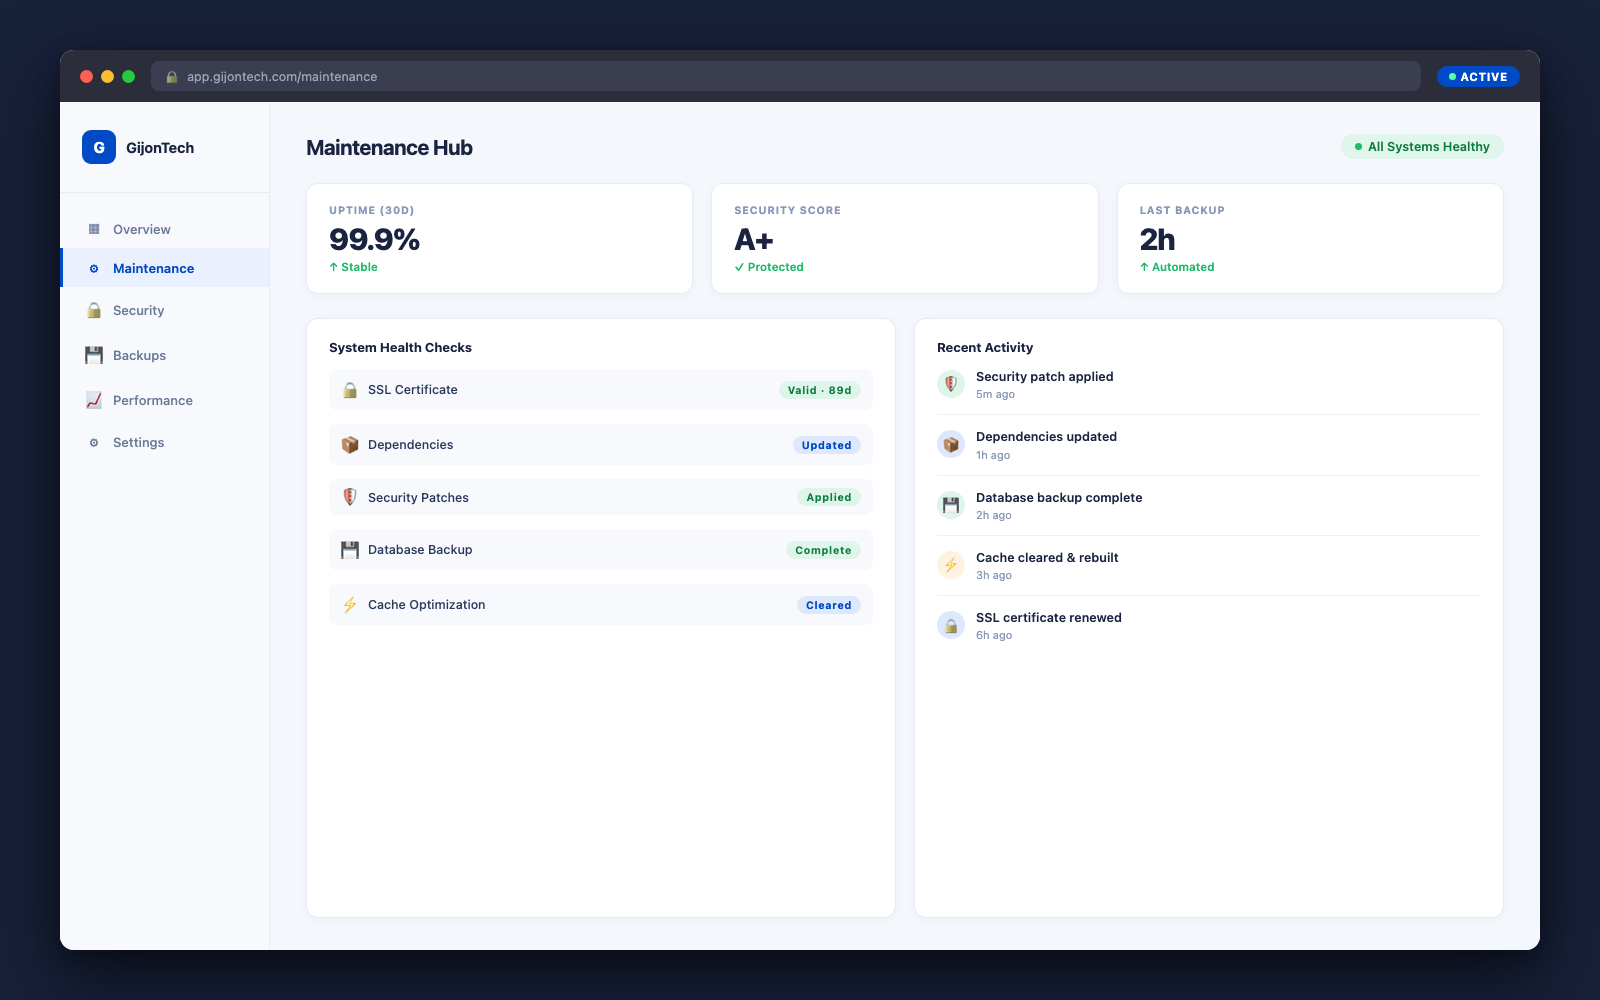Open the Uptime (30D) card
The image size is (1600, 1000).
(x=500, y=238)
